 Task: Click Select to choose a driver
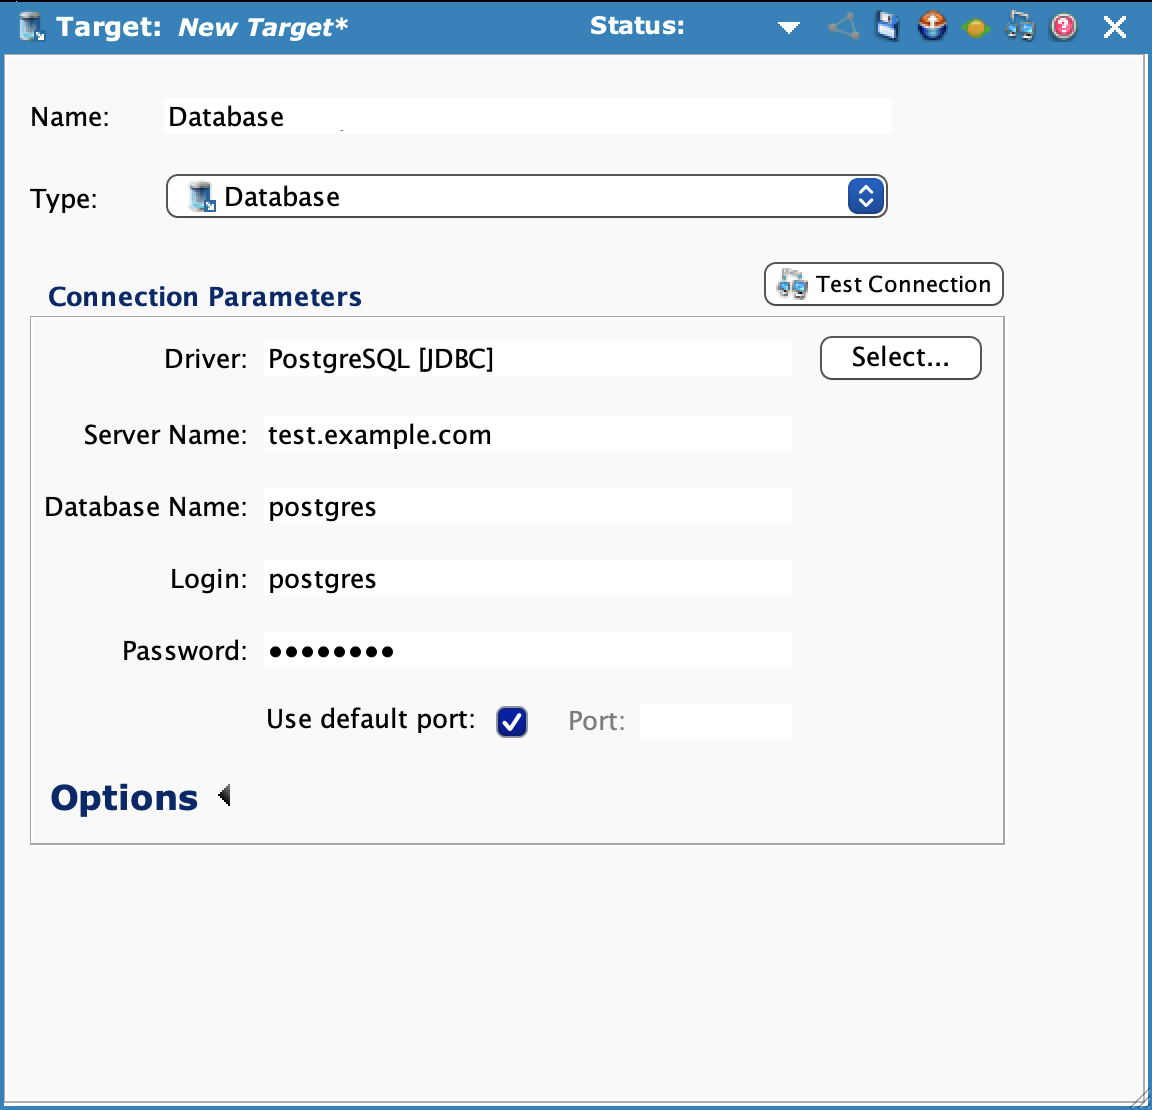899,358
